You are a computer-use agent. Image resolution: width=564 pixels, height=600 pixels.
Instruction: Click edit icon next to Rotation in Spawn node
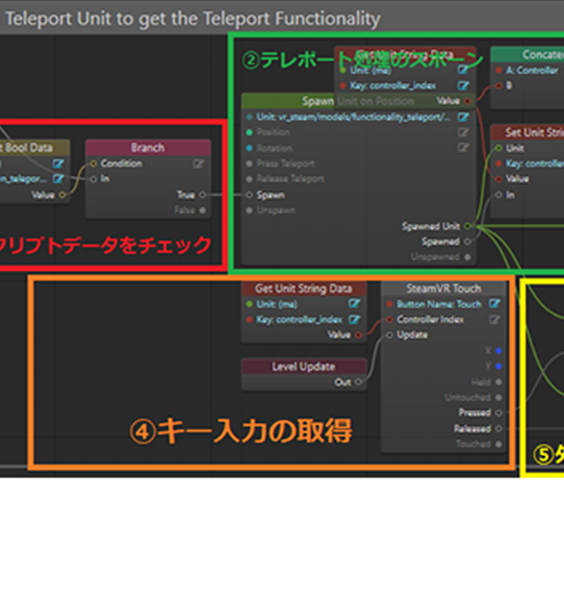click(463, 148)
